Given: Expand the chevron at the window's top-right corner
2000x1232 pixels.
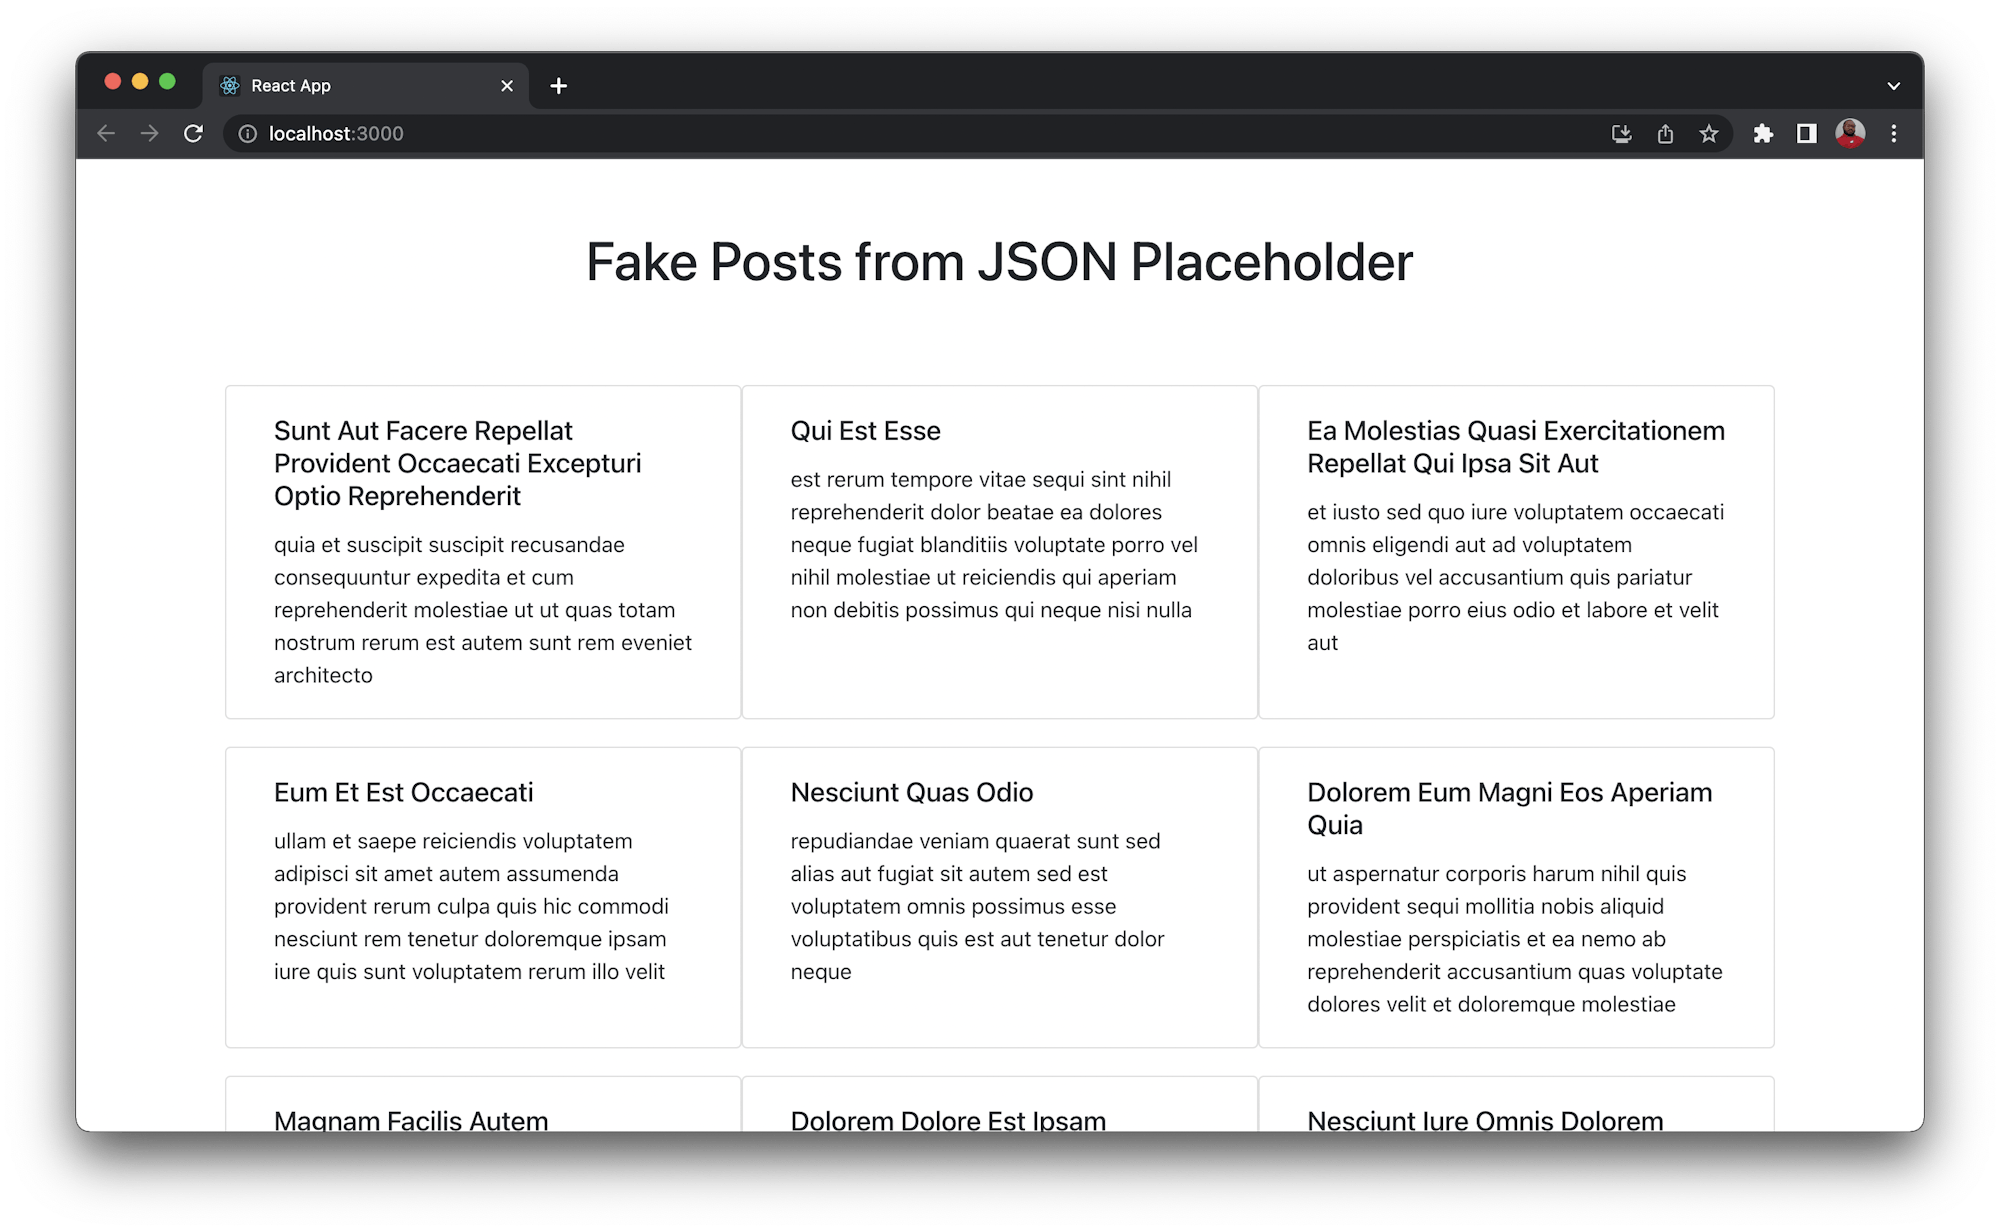Looking at the screenshot, I should click(1893, 85).
